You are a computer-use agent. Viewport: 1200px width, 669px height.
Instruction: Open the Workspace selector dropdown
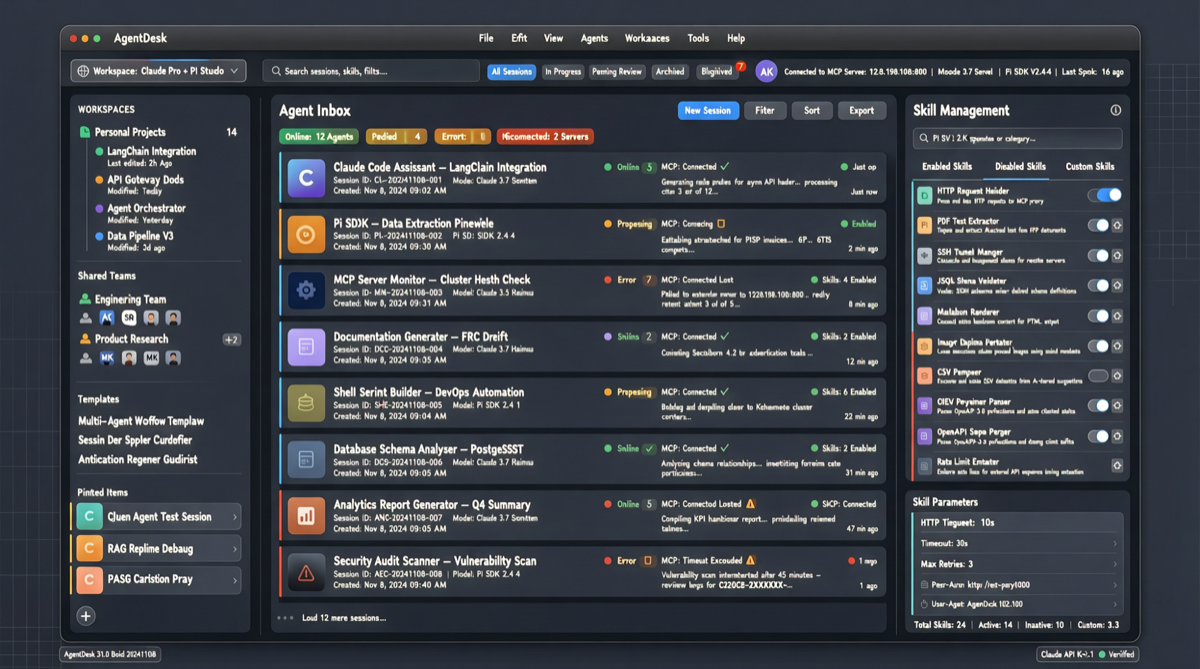[157, 71]
